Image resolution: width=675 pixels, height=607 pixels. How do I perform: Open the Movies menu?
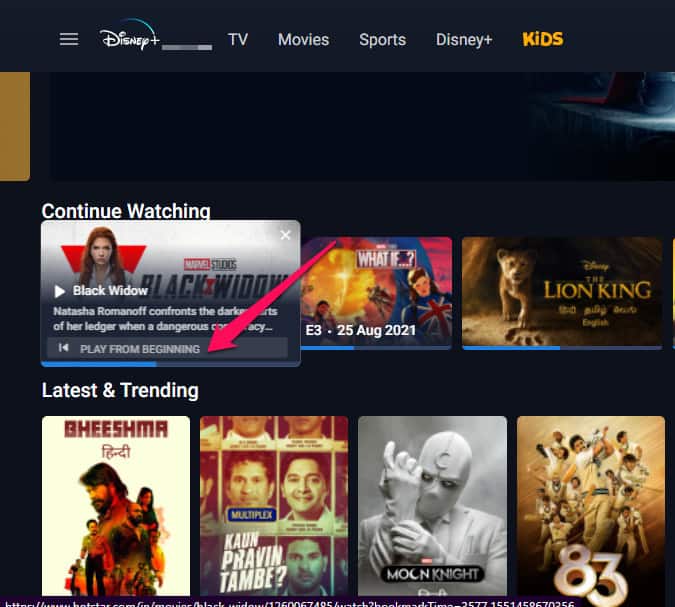pyautogui.click(x=303, y=40)
